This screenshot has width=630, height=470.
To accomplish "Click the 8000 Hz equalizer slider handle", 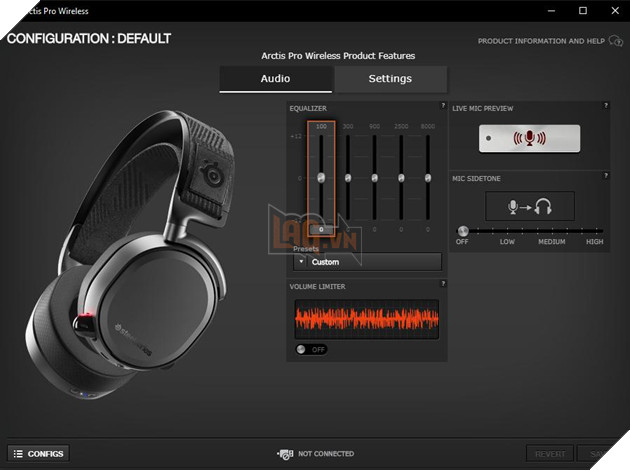I will [428, 178].
